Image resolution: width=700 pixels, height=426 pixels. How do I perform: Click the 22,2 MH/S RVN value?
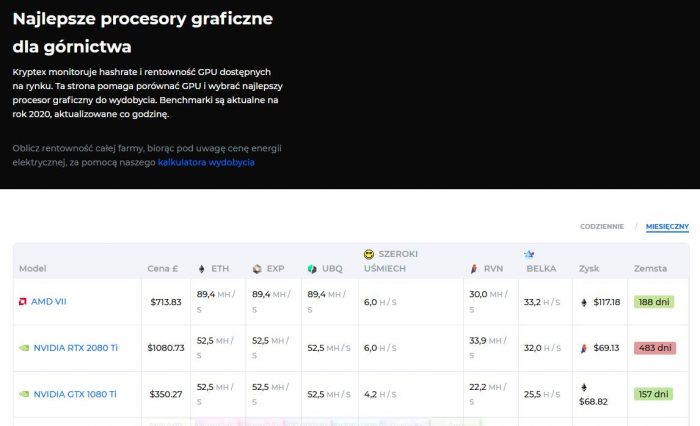pos(488,394)
